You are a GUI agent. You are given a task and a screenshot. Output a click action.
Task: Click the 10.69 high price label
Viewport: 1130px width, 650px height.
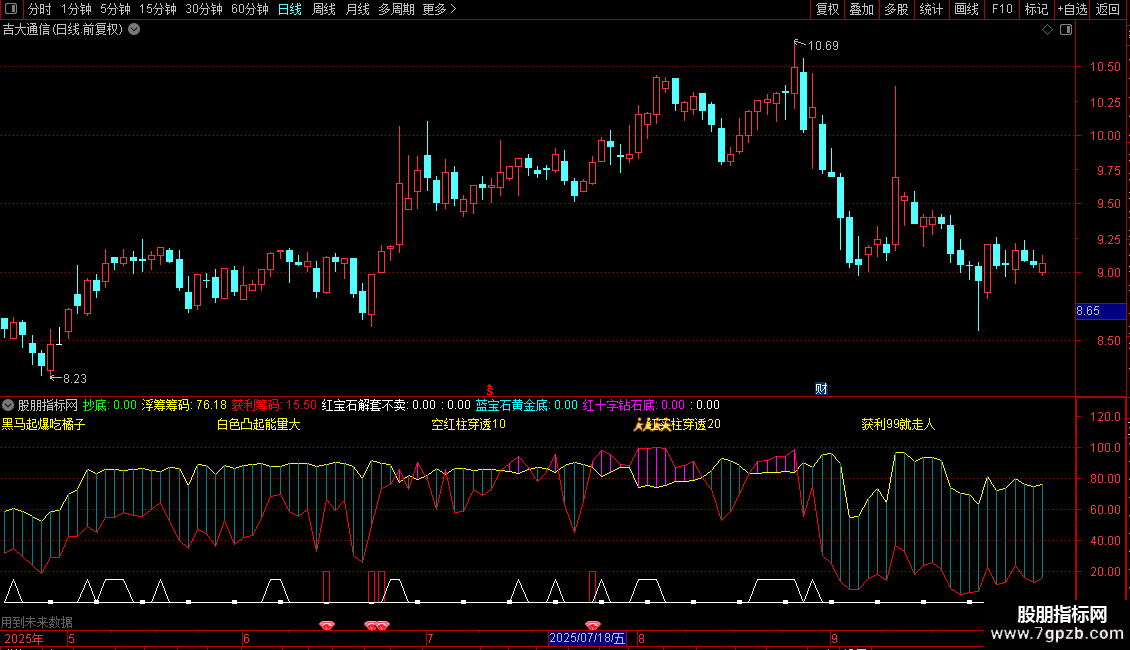[822, 45]
